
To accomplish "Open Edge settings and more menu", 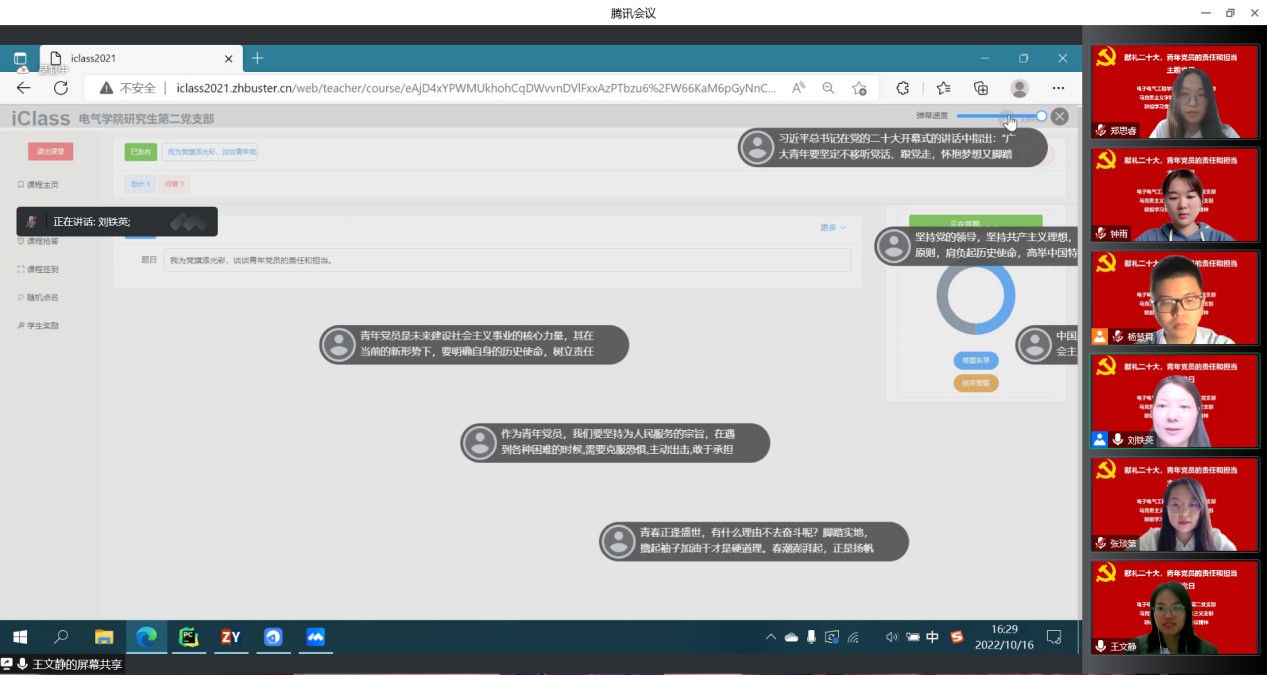I will coord(1058,88).
